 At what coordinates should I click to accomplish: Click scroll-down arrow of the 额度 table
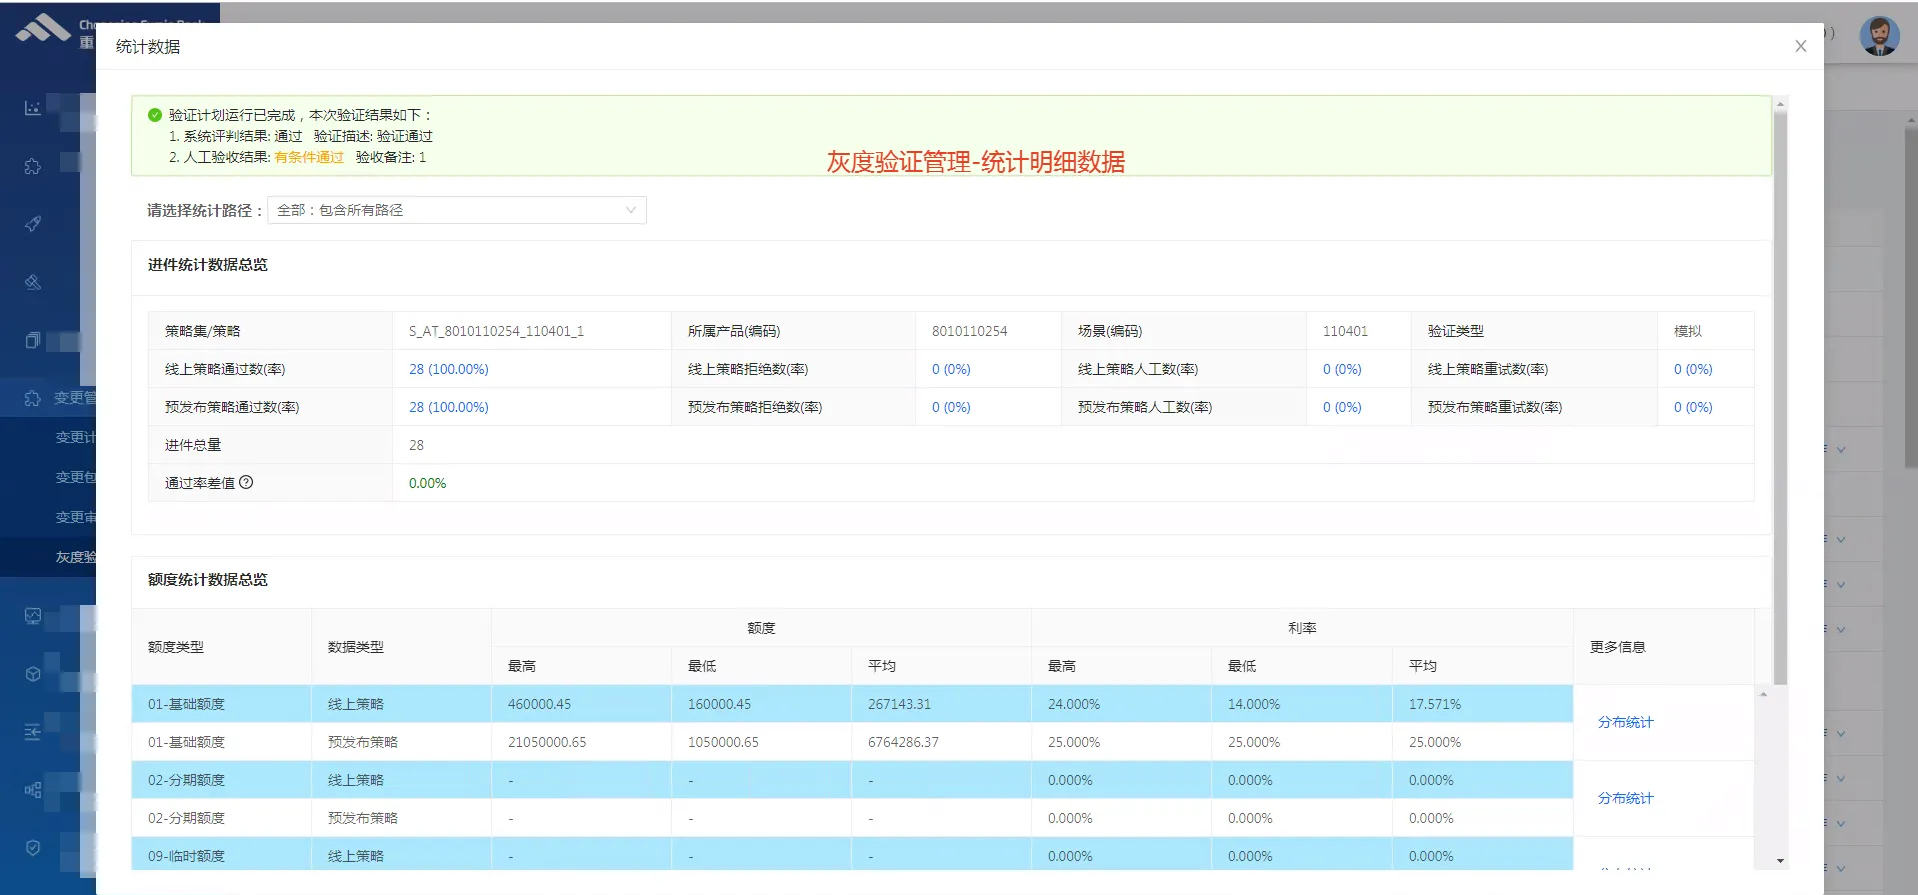(x=1780, y=861)
